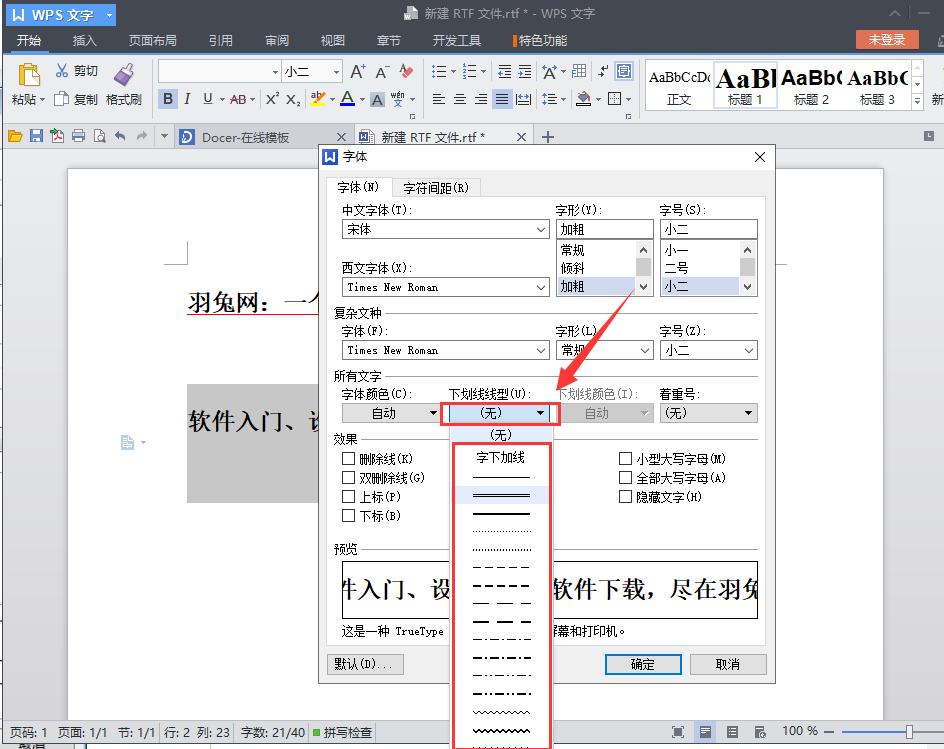Click the Cut (剪切) scissors icon
This screenshot has width=944, height=749.
click(x=62, y=70)
